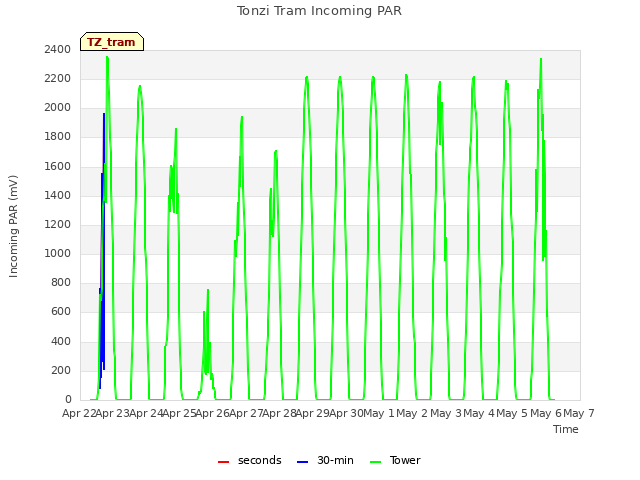Image resolution: width=640 pixels, height=480 pixels.
Task: Click the May 7 date tick label
Action: click(579, 413)
